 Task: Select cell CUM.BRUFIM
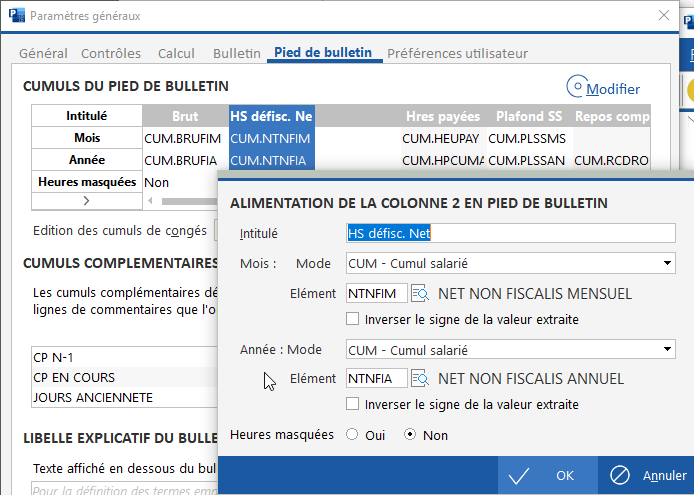(185, 138)
